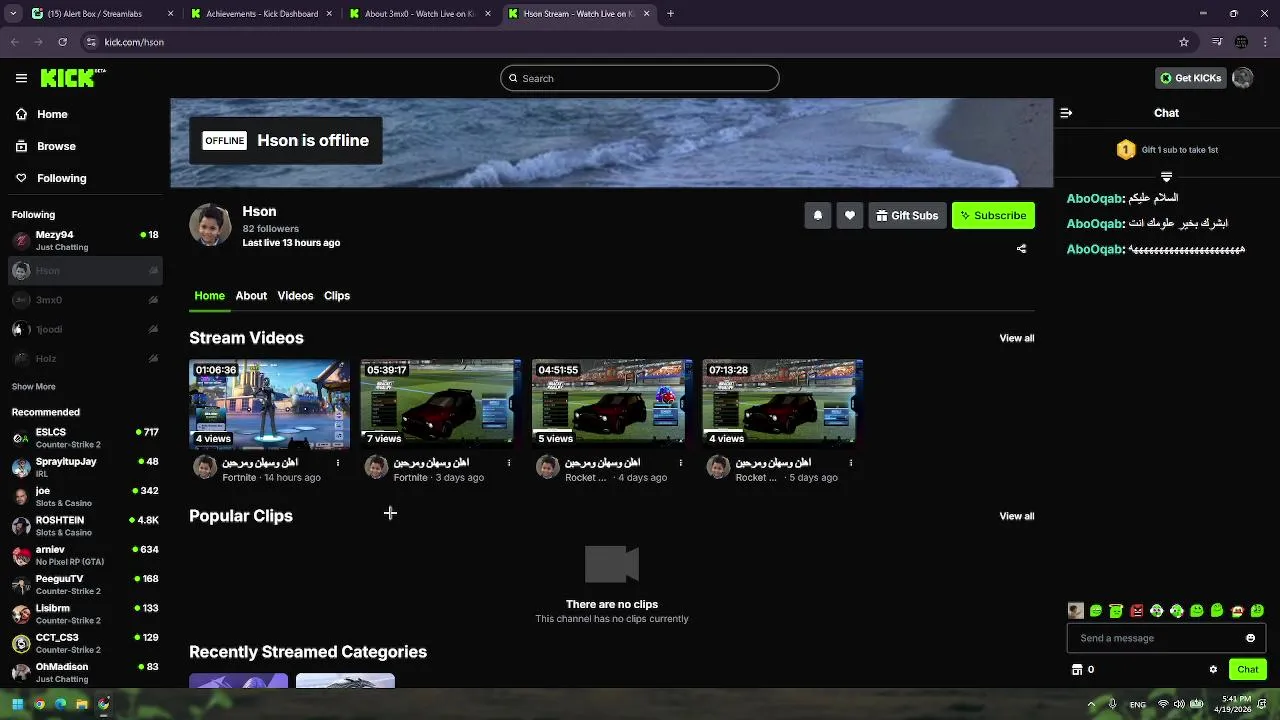Switch to Achievements Kick Dashboard browser tab
Screen dimensions: 1280x720
click(261, 14)
